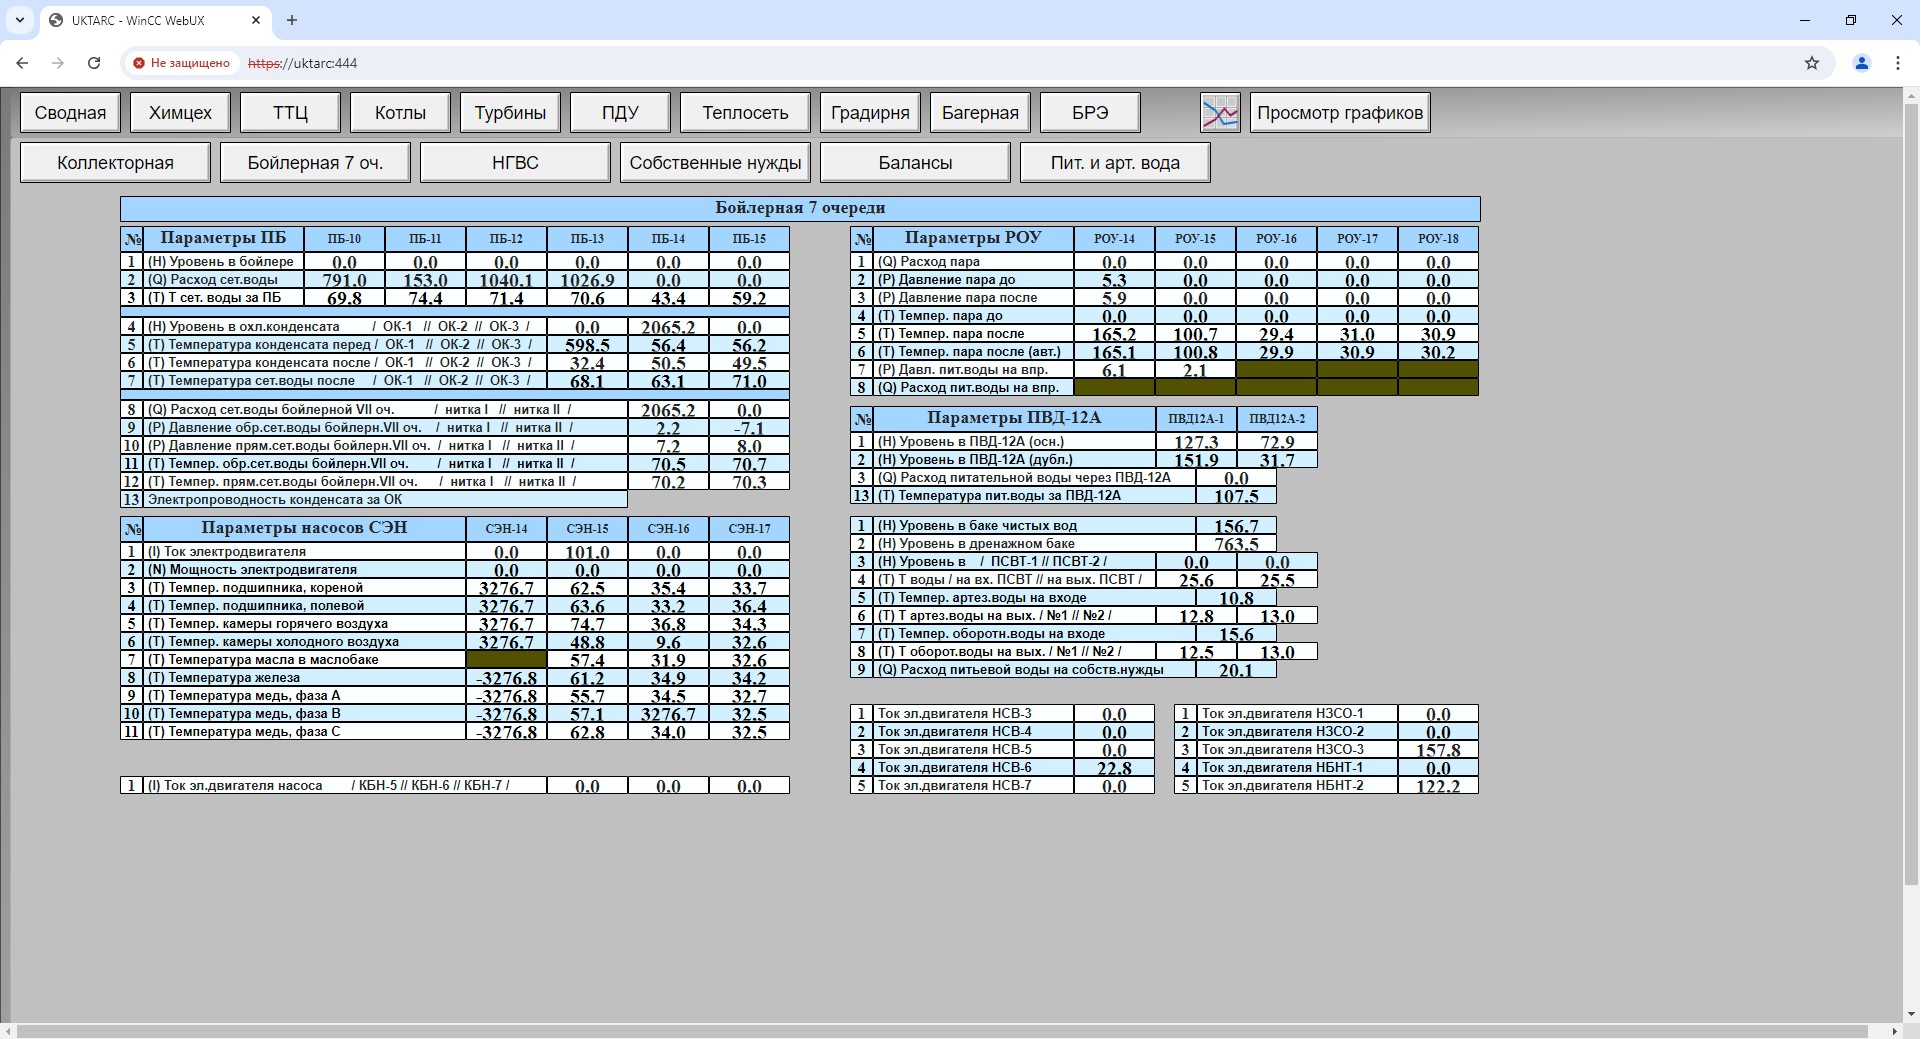Open the НГВС subpage

(515, 163)
